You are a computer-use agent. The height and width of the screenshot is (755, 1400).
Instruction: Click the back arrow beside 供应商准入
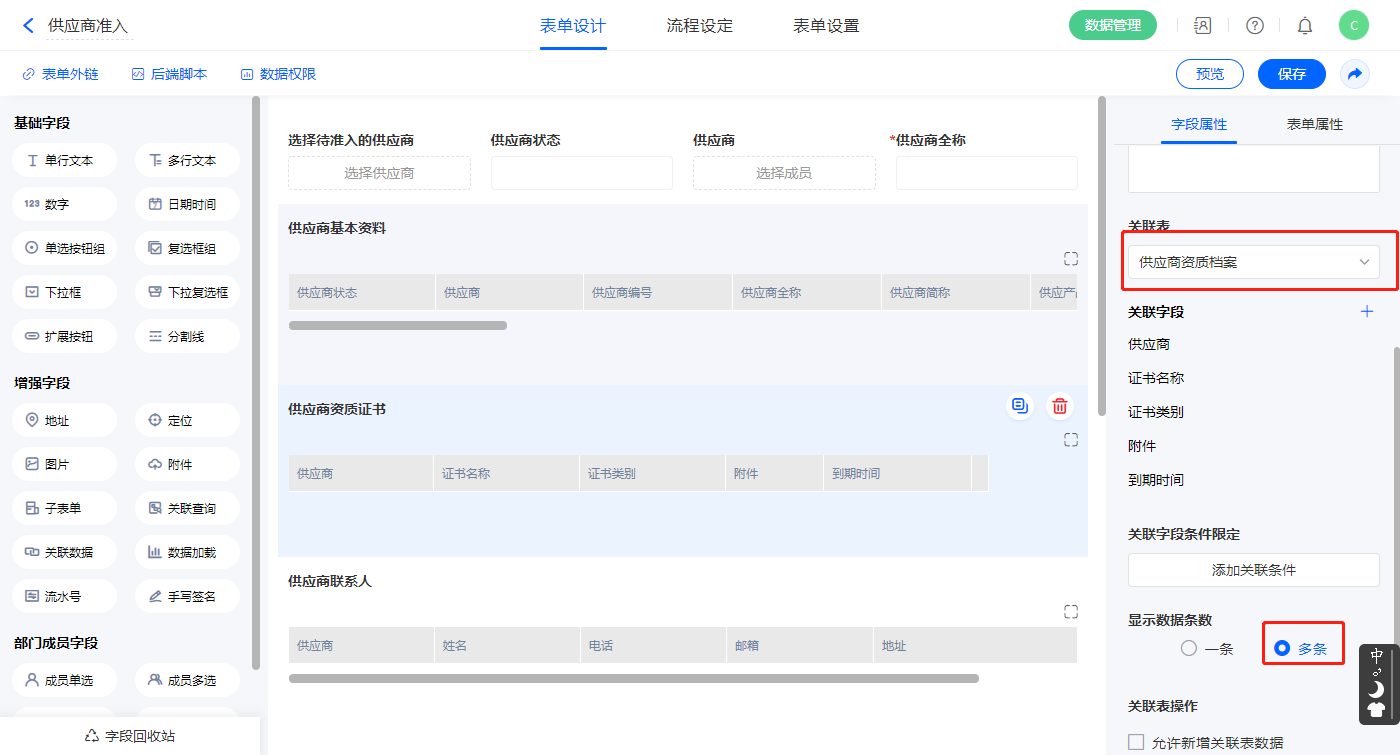[x=28, y=26]
